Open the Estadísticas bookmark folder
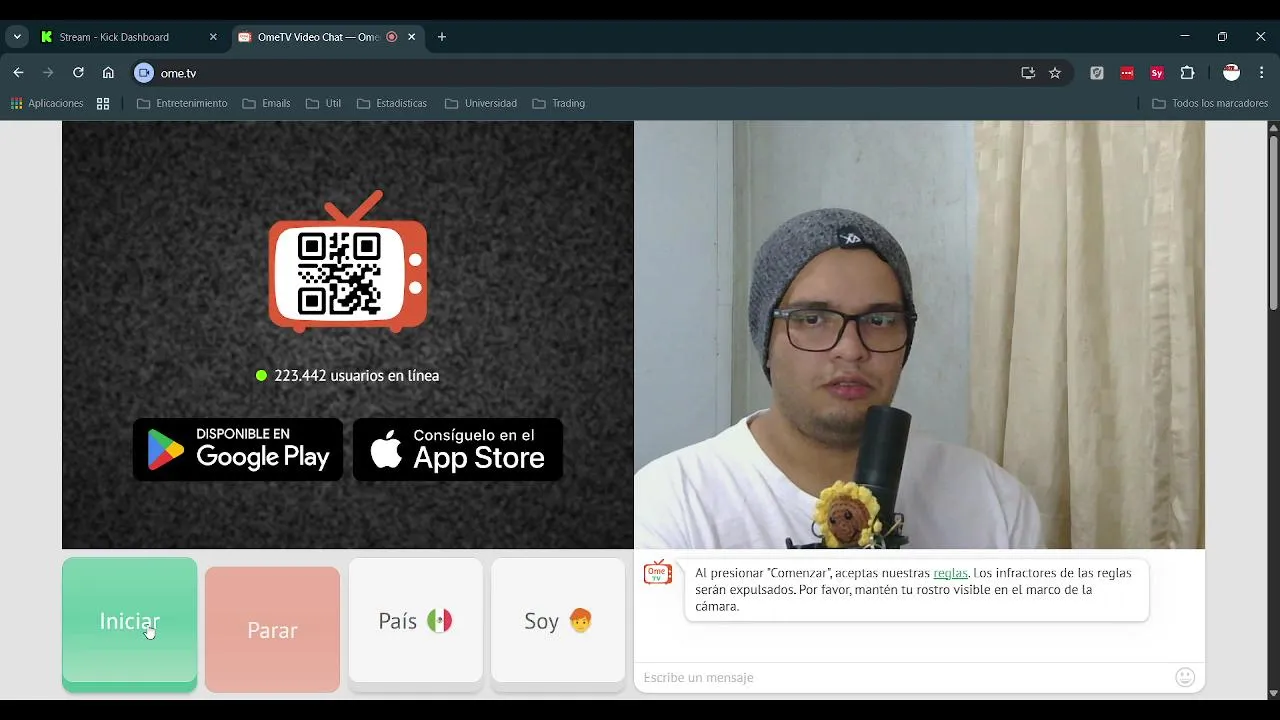Image resolution: width=1280 pixels, height=720 pixels. pyautogui.click(x=392, y=103)
